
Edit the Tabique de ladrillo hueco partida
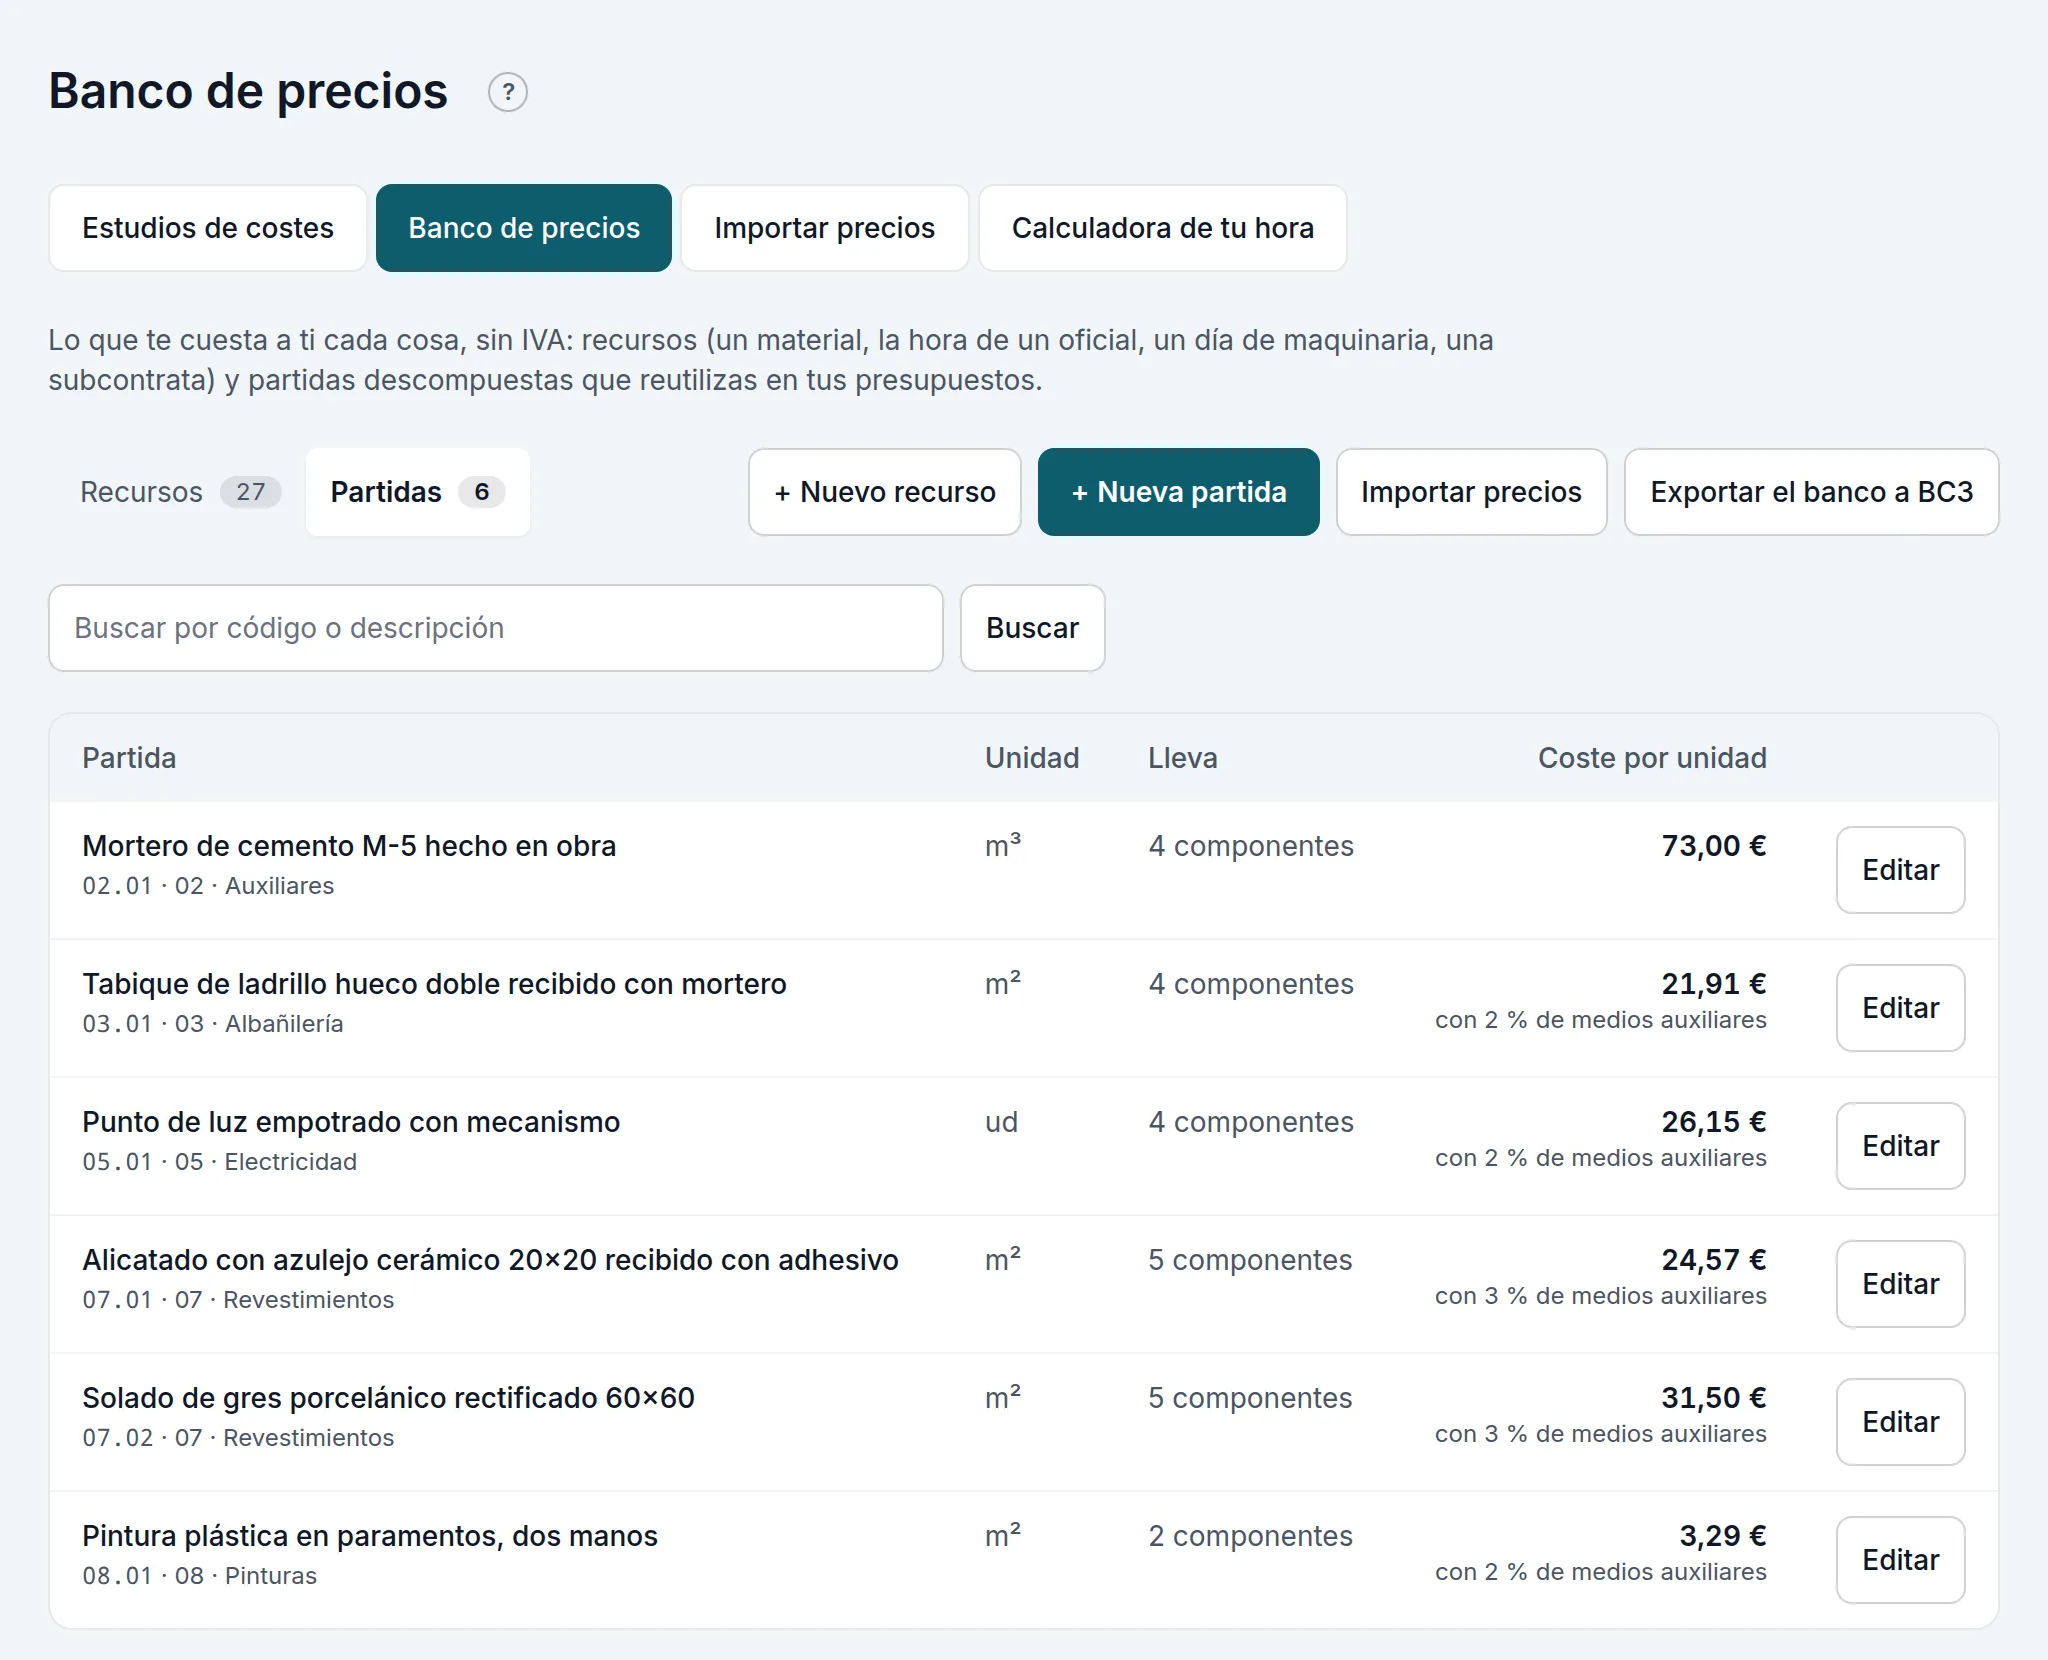tap(1901, 1008)
